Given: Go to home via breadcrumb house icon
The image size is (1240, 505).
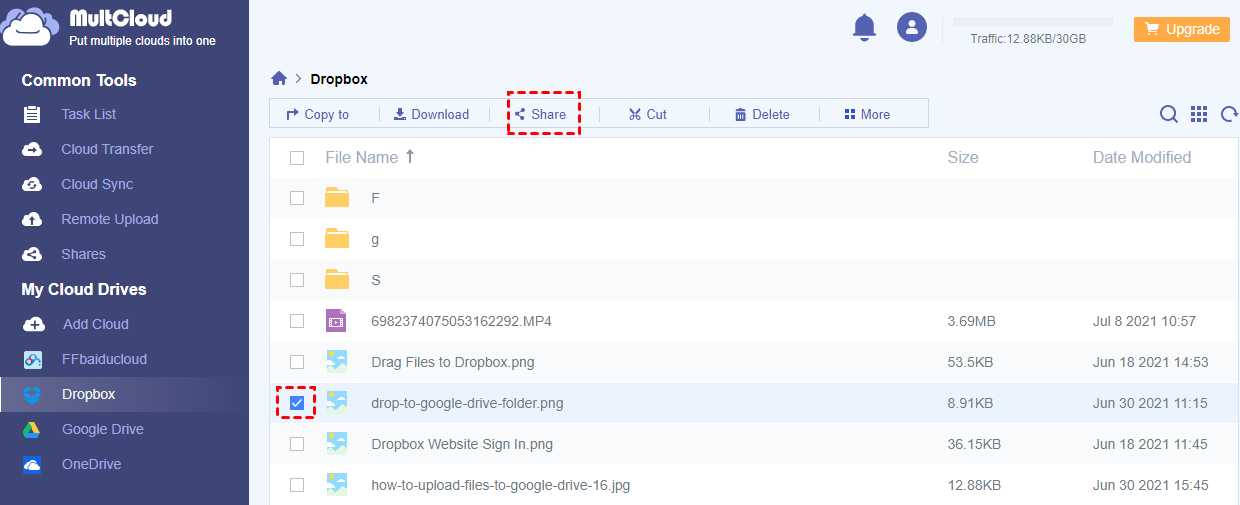Looking at the screenshot, I should [x=279, y=78].
